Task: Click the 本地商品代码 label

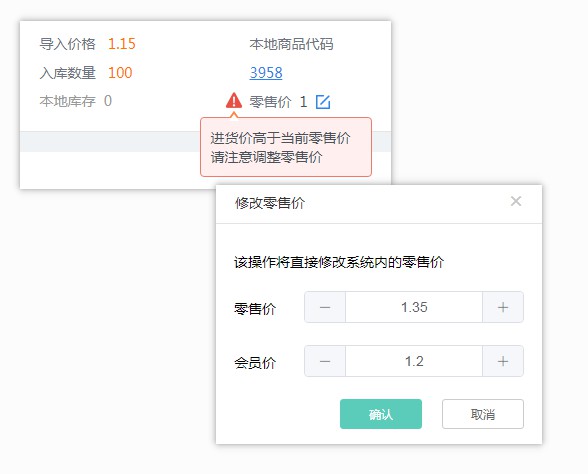Action: point(291,44)
